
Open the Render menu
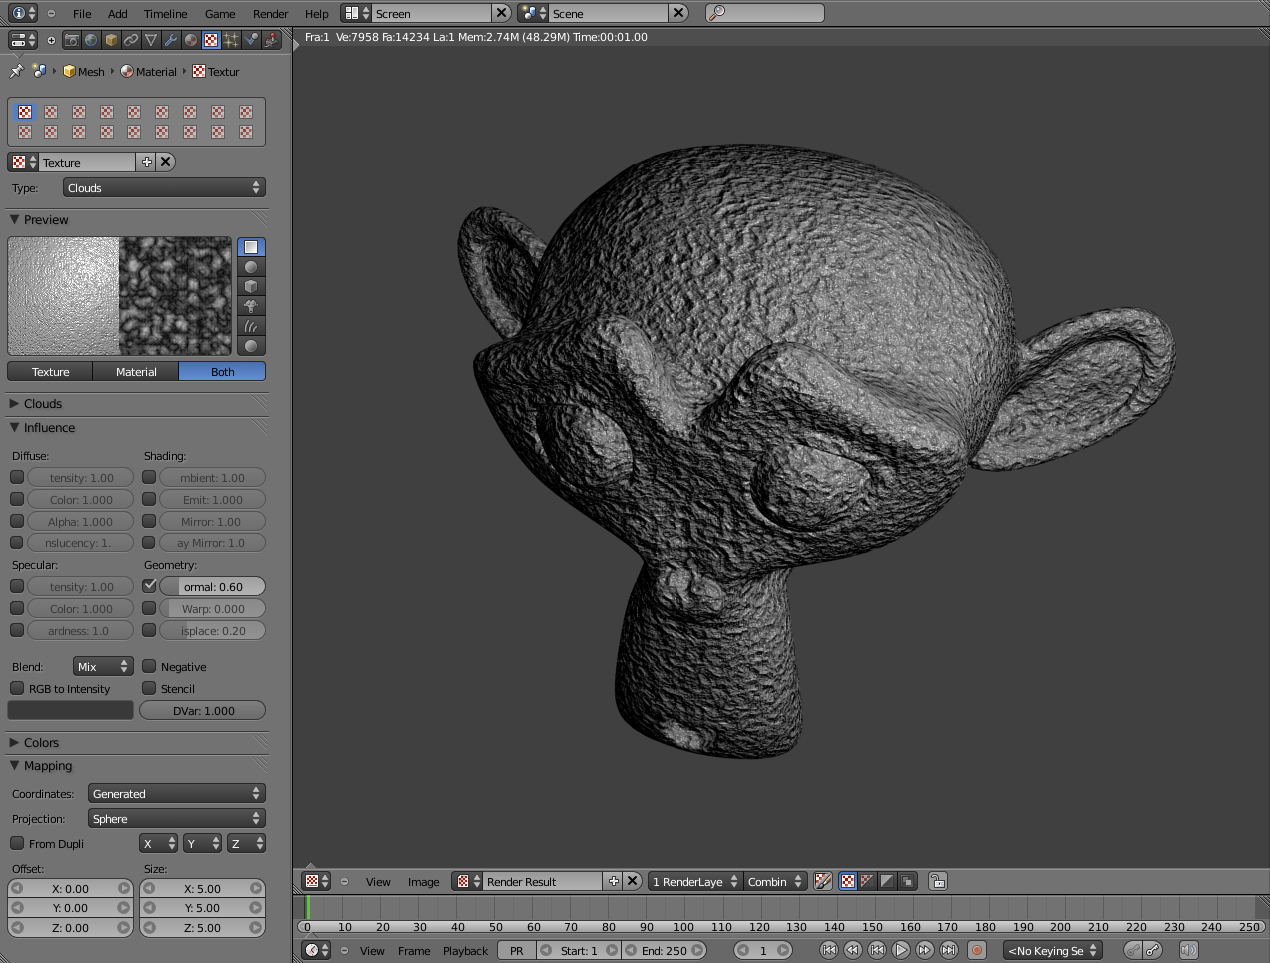(x=270, y=13)
